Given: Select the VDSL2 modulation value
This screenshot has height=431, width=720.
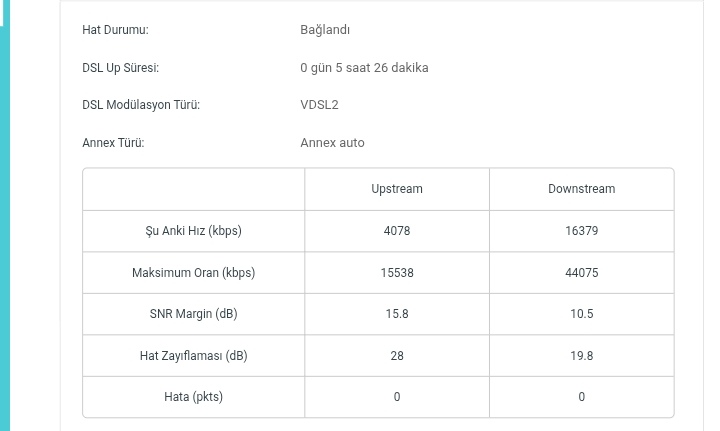Looking at the screenshot, I should pos(319,105).
